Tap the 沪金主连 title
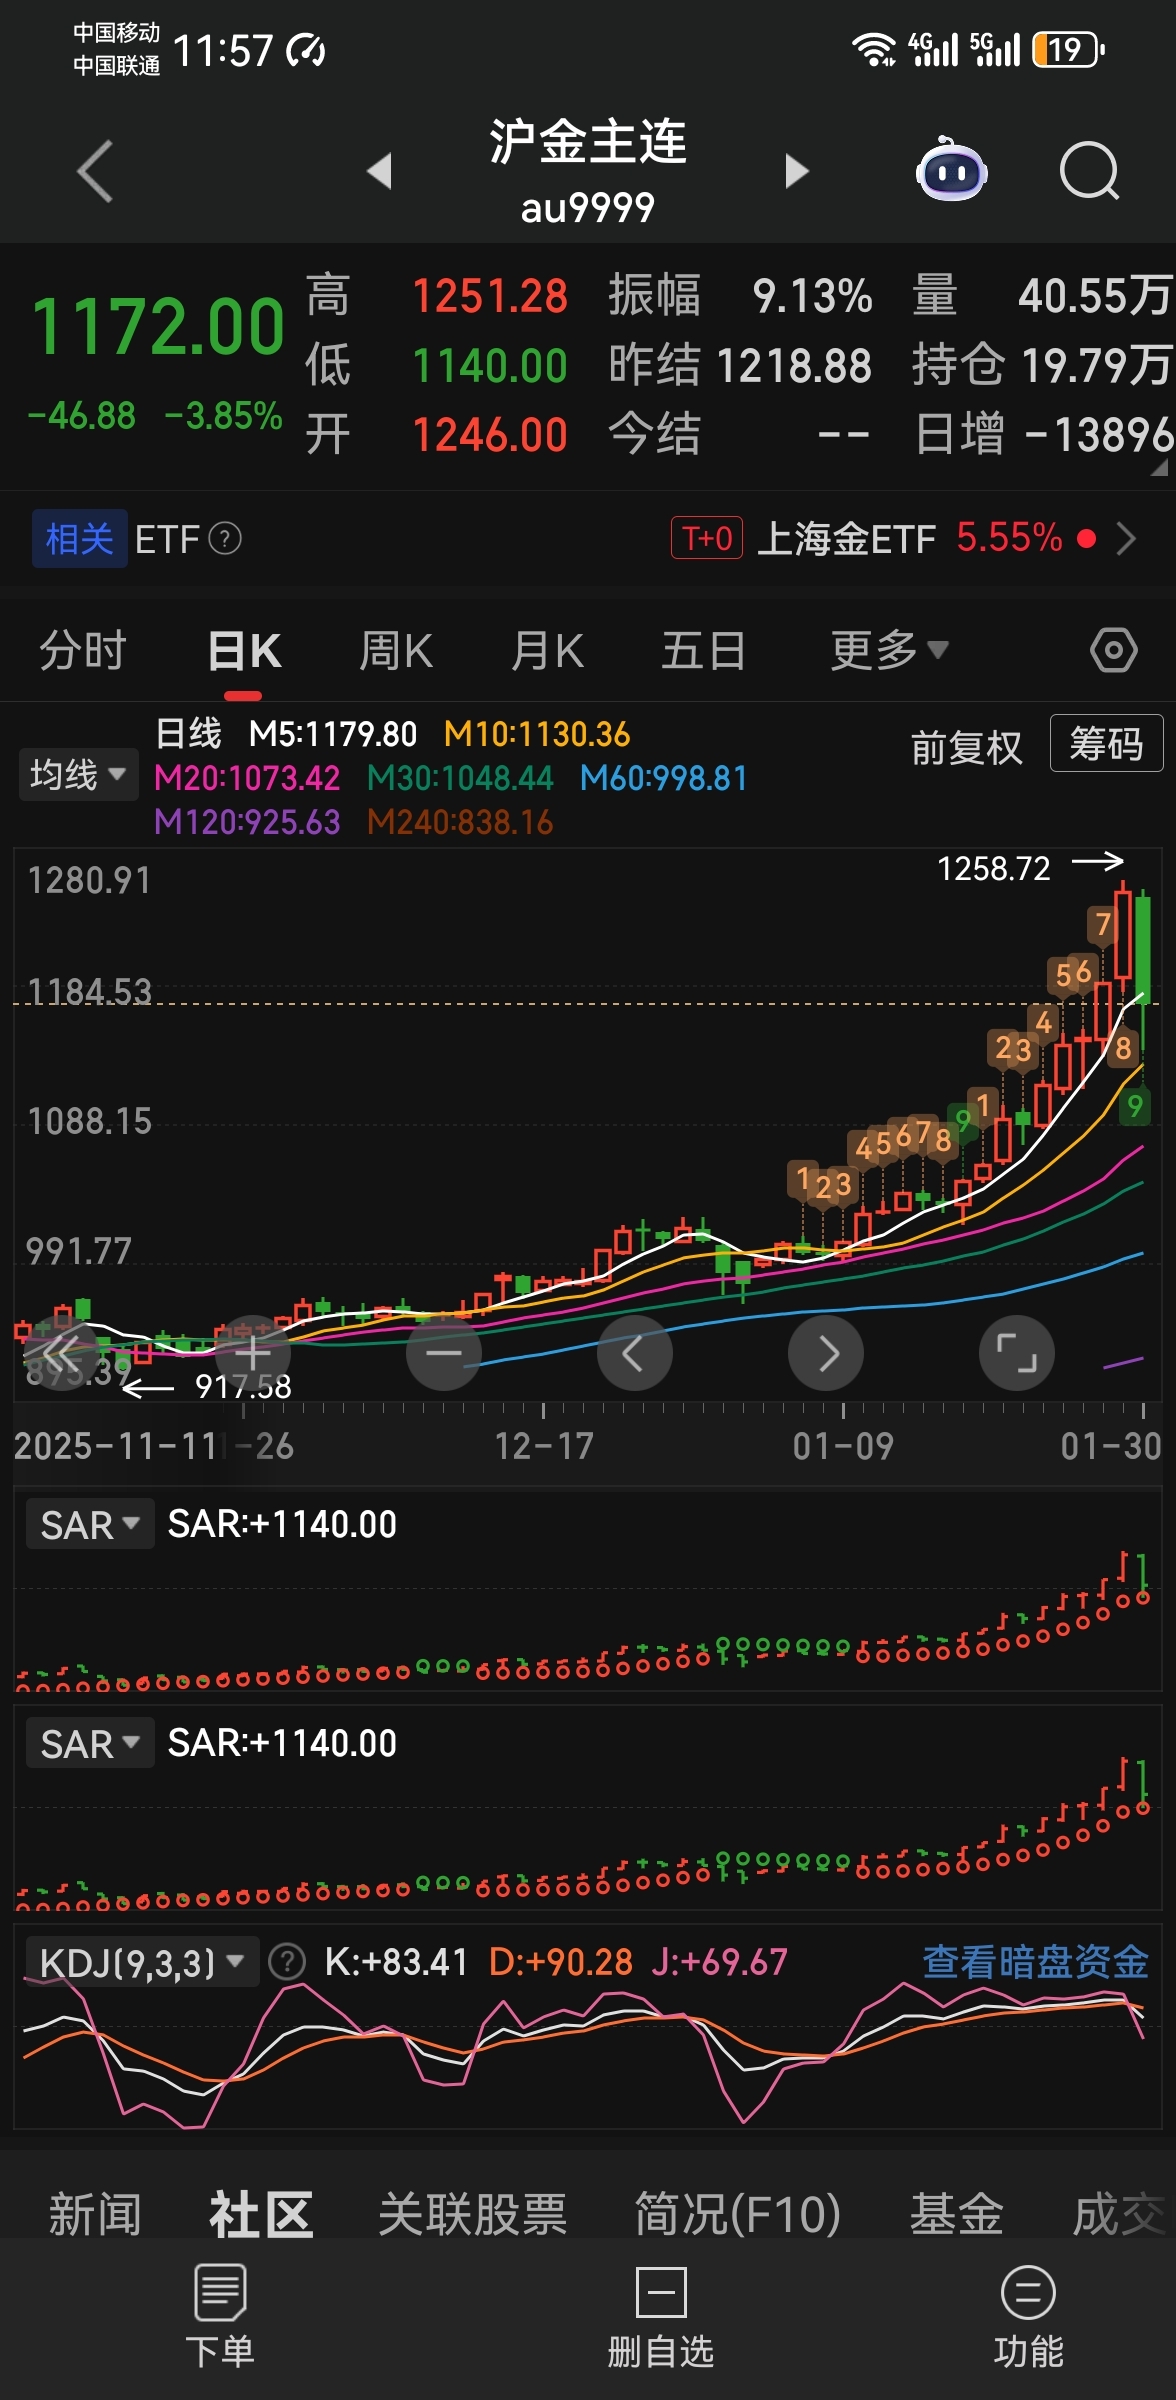 point(588,141)
